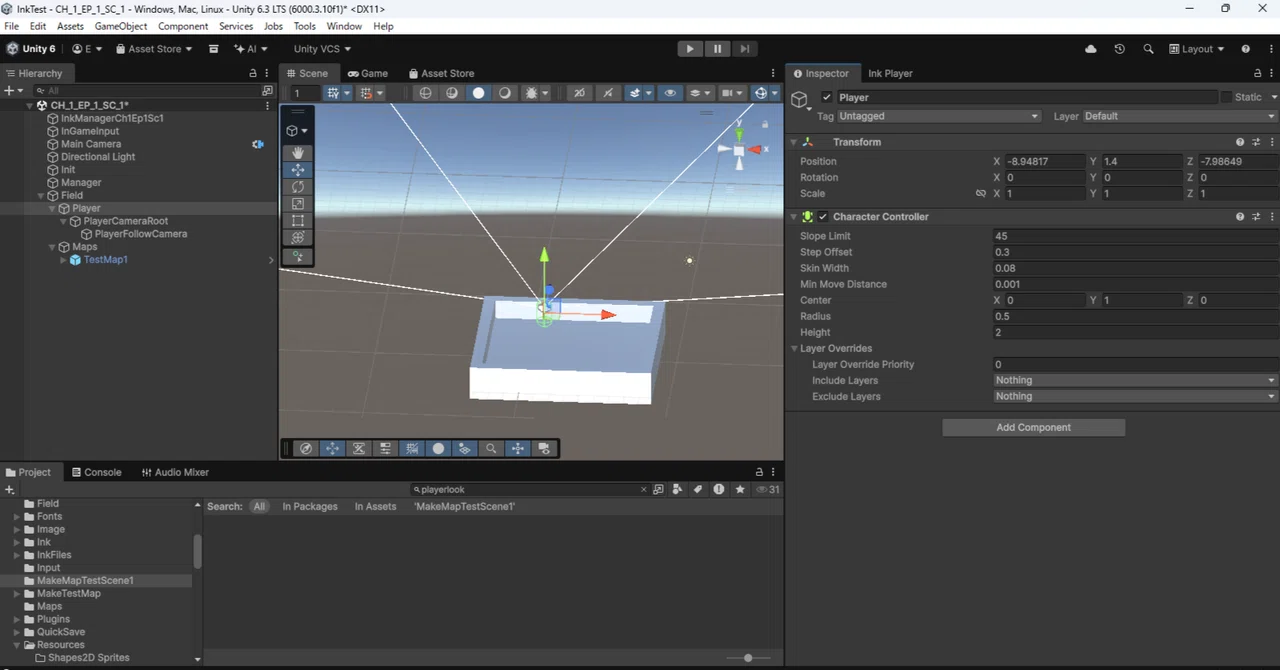
Task: Toggle the Inspector lock icon
Action: tap(1258, 73)
